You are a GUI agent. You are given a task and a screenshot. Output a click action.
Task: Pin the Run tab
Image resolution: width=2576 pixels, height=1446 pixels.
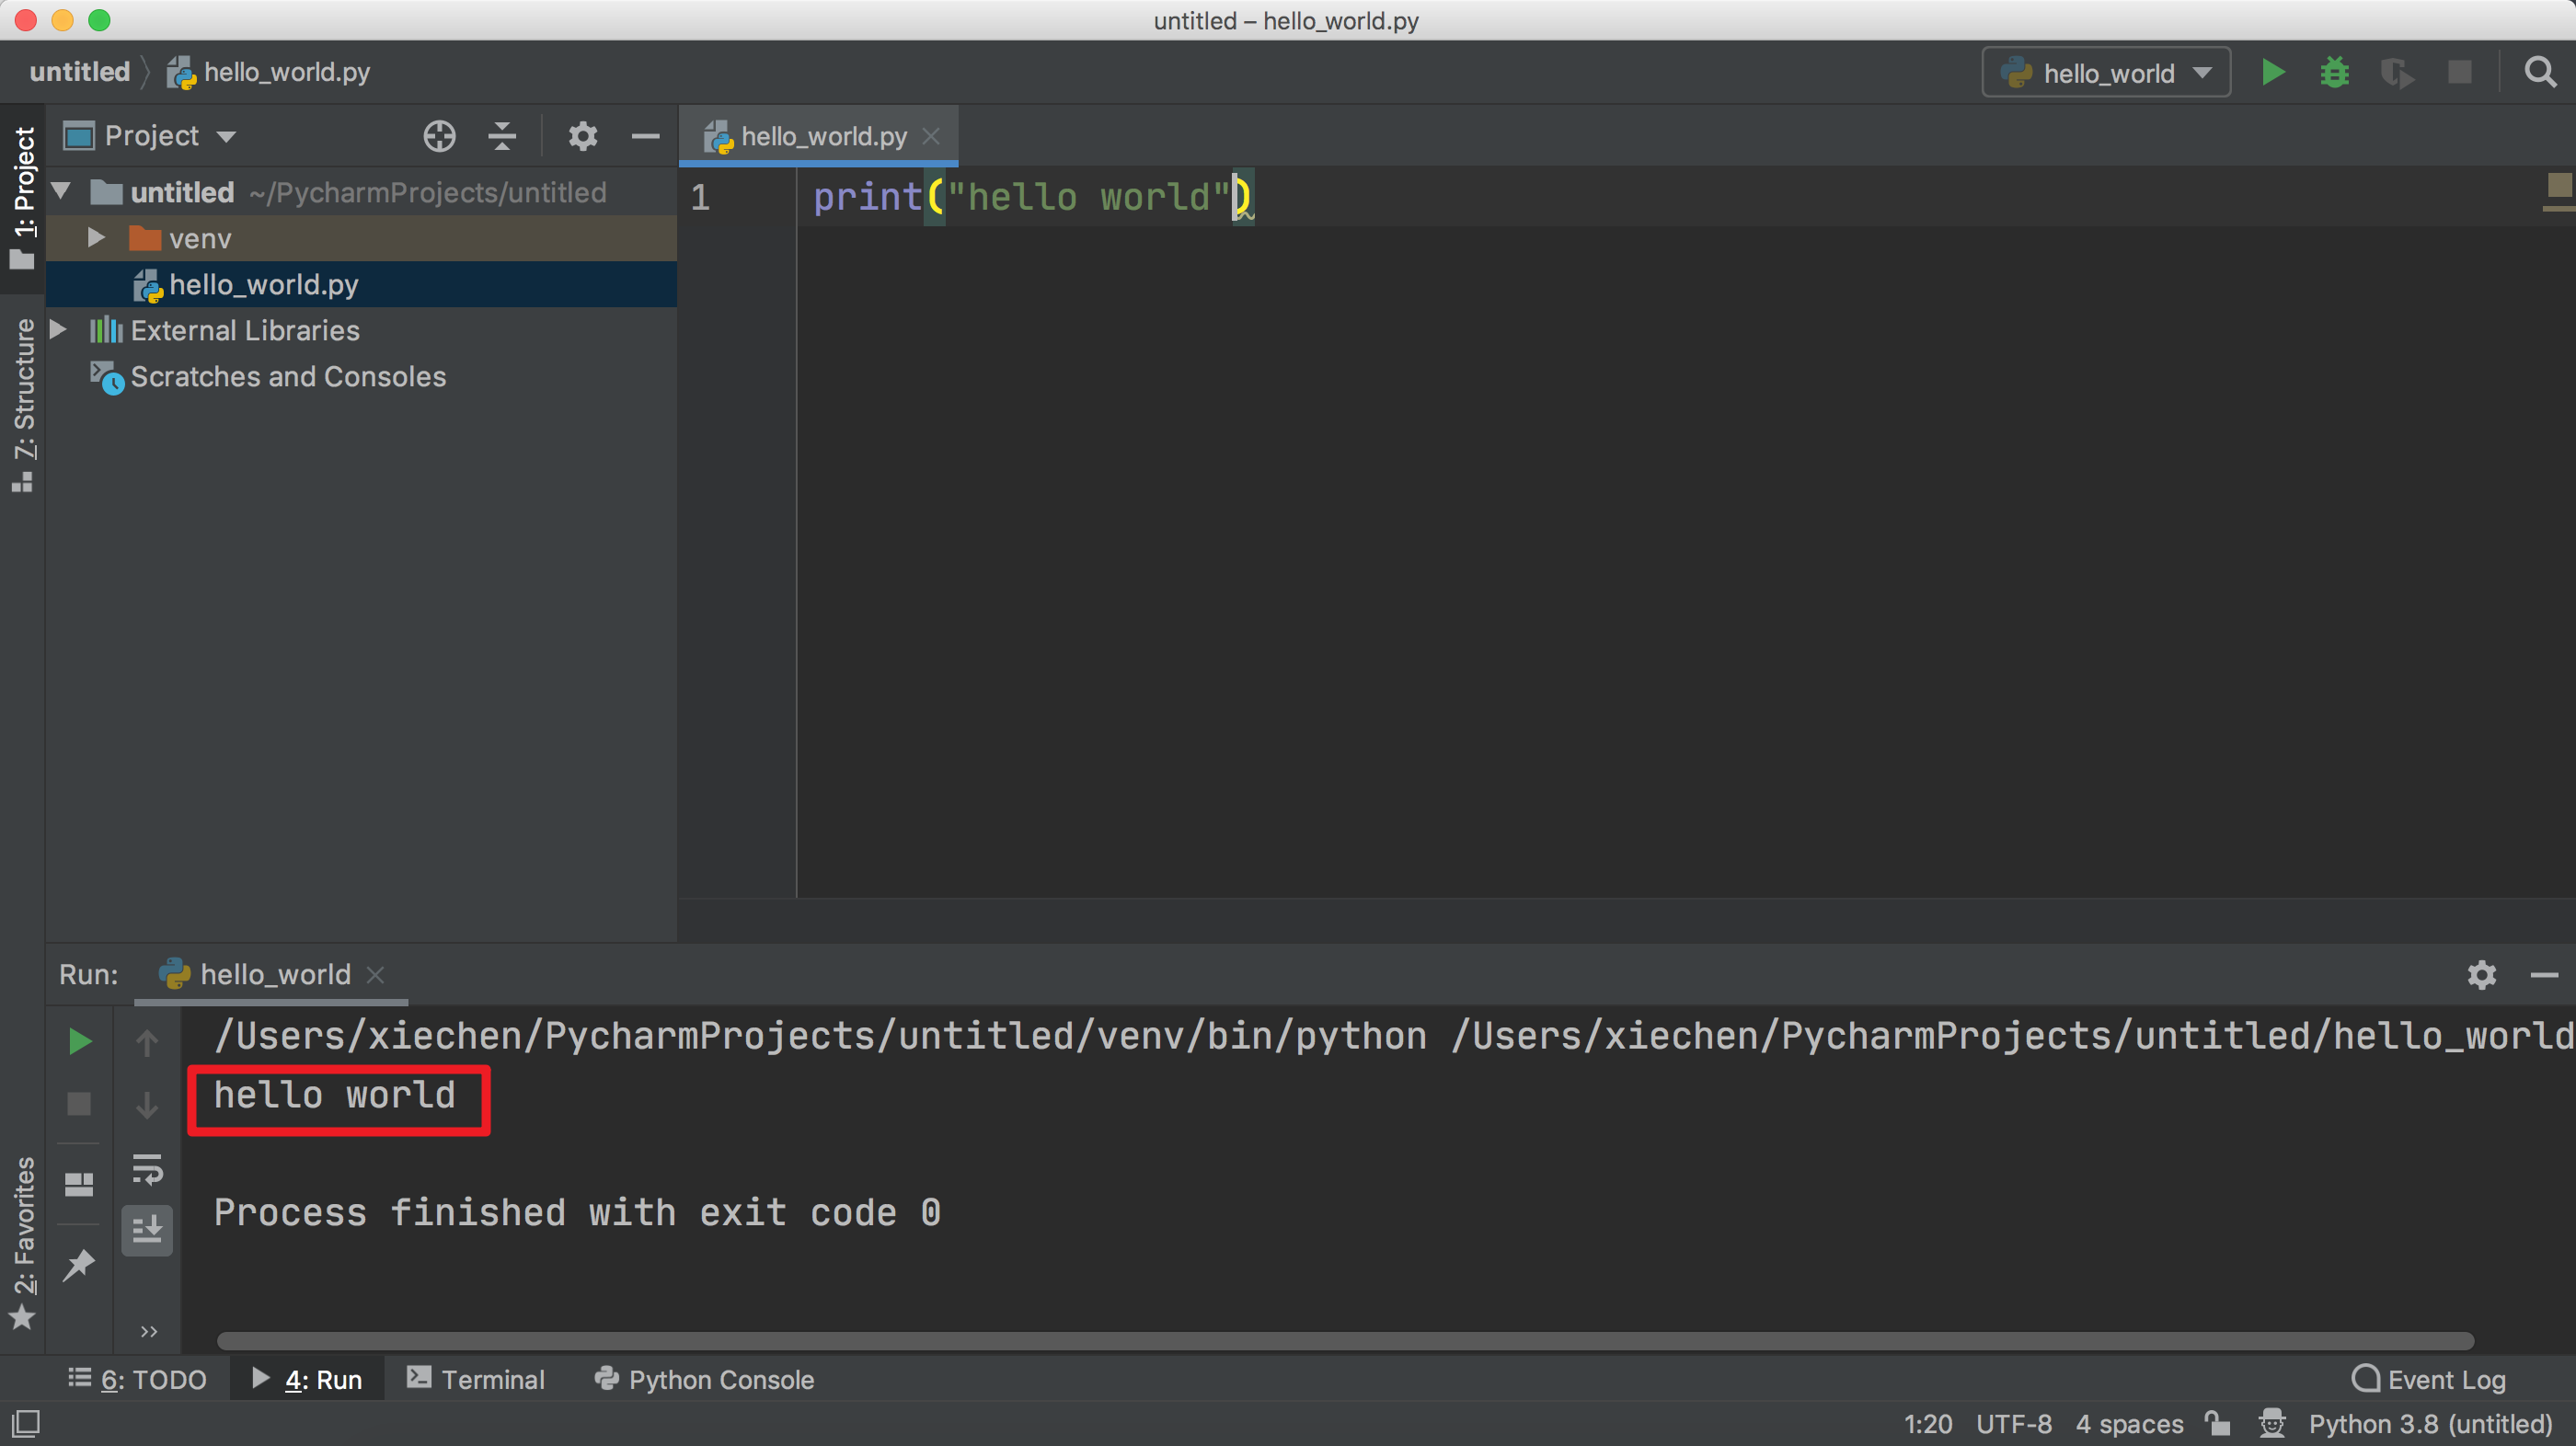pyautogui.click(x=79, y=1265)
